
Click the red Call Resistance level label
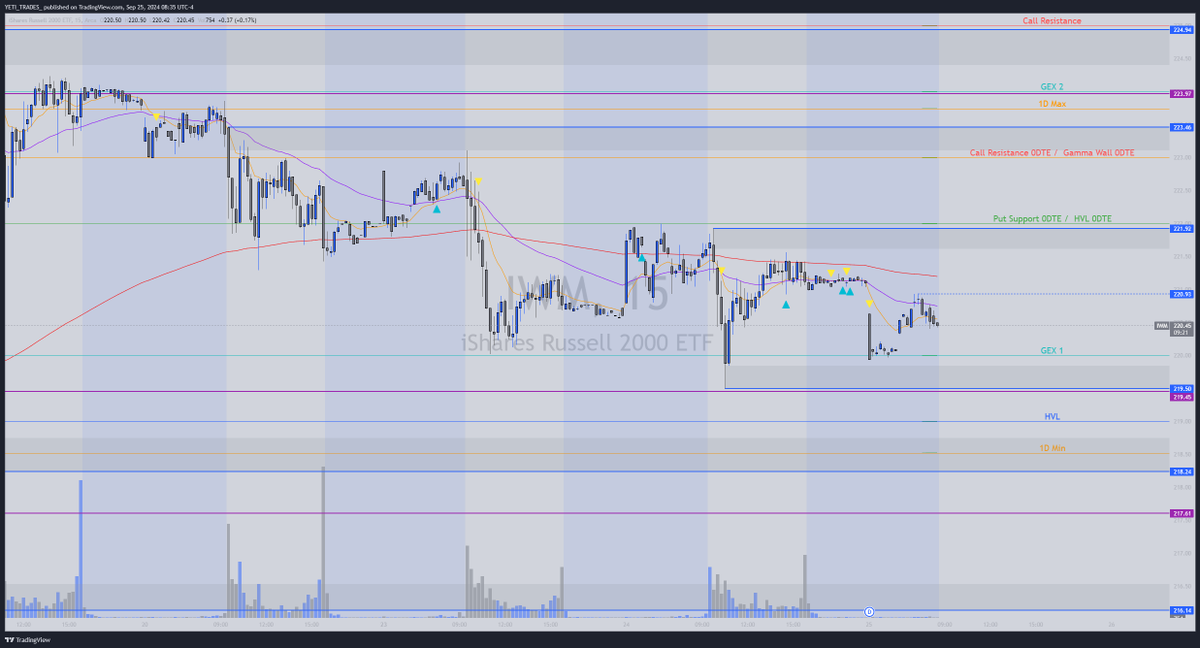1051,20
